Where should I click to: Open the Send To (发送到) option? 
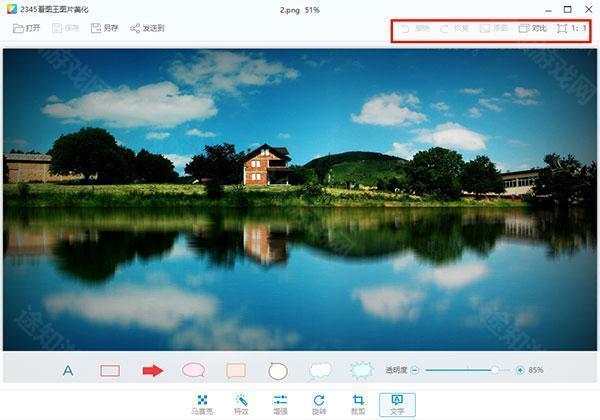pyautogui.click(x=147, y=28)
